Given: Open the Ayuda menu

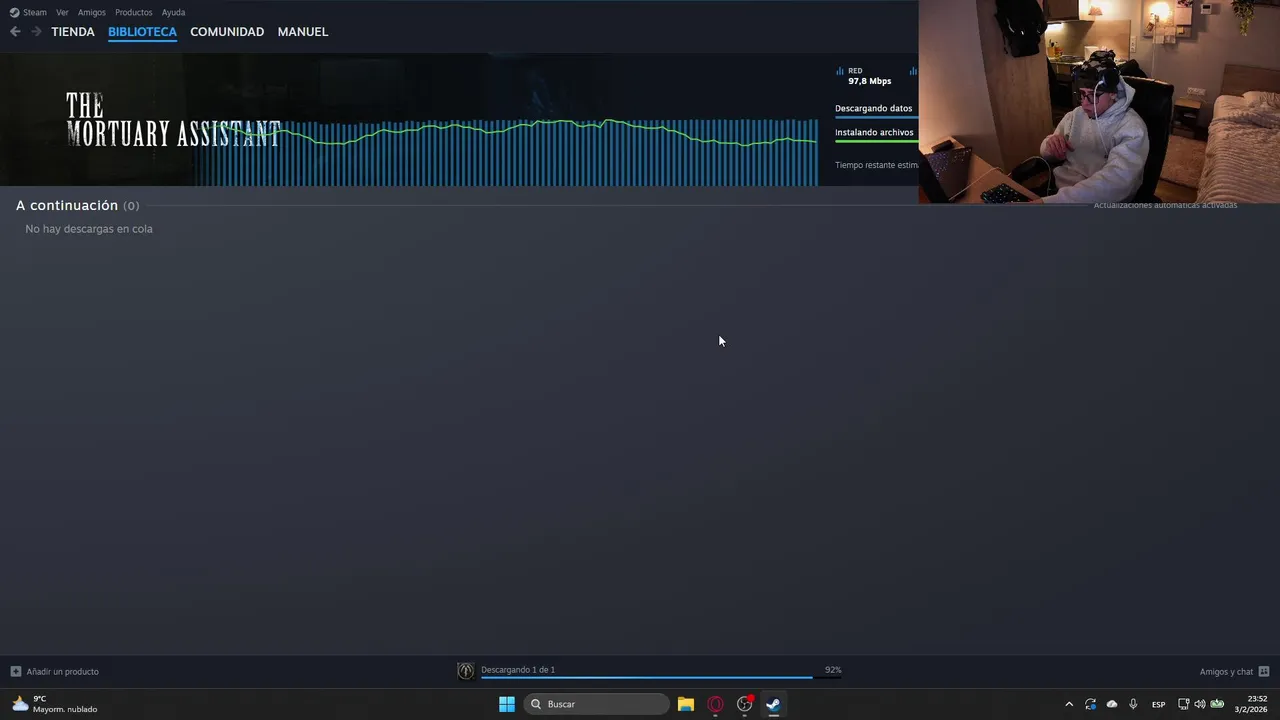Looking at the screenshot, I should 173,12.
